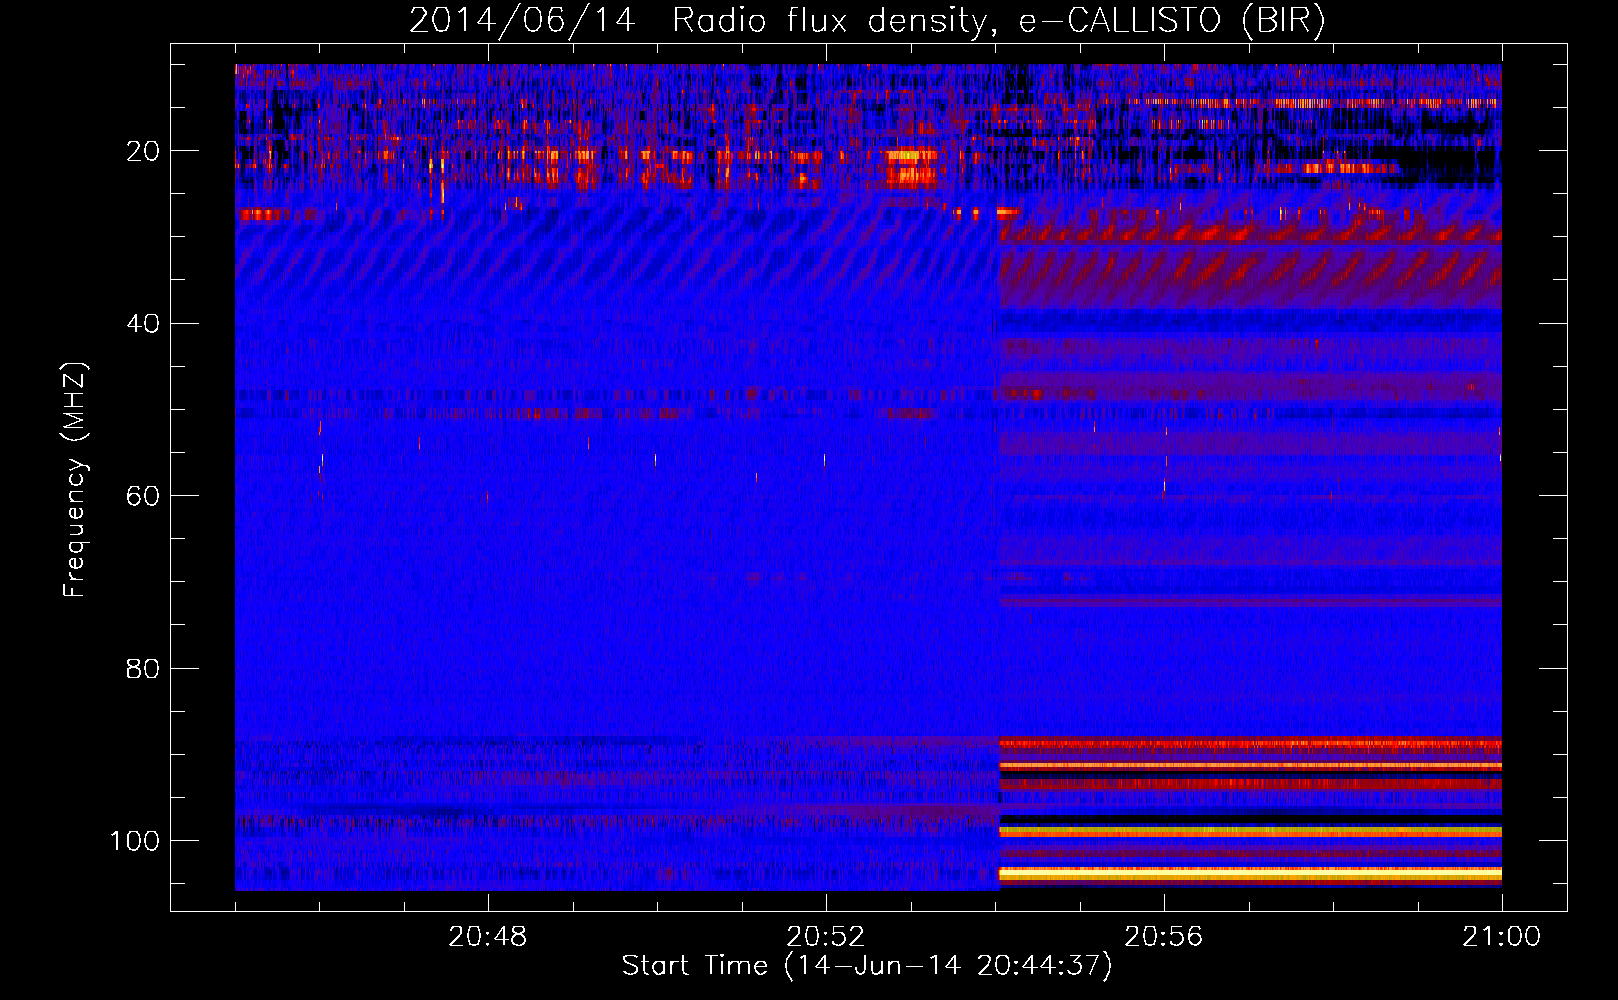1618x1000 pixels.
Task: Click the 100 MHz frequency tick label
Action: point(135,841)
